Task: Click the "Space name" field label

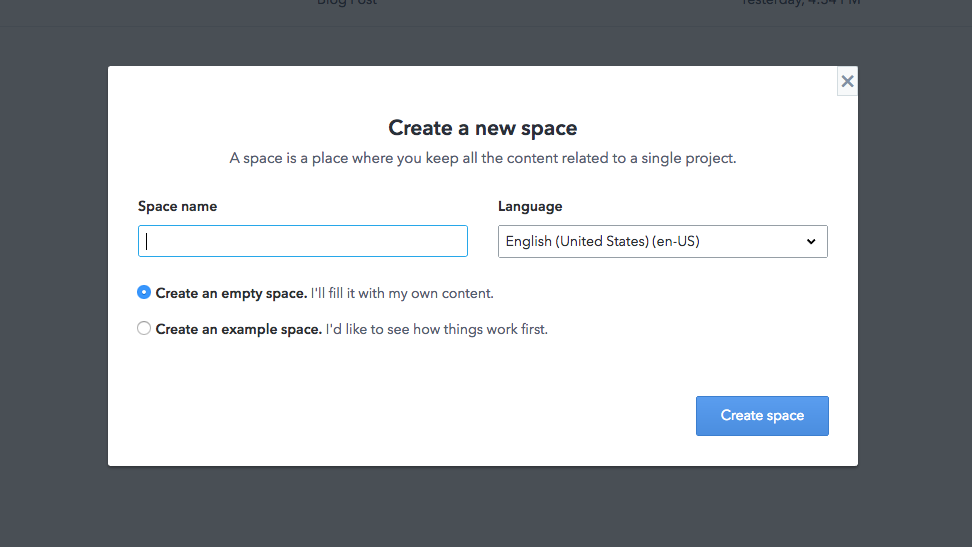Action: [x=177, y=206]
